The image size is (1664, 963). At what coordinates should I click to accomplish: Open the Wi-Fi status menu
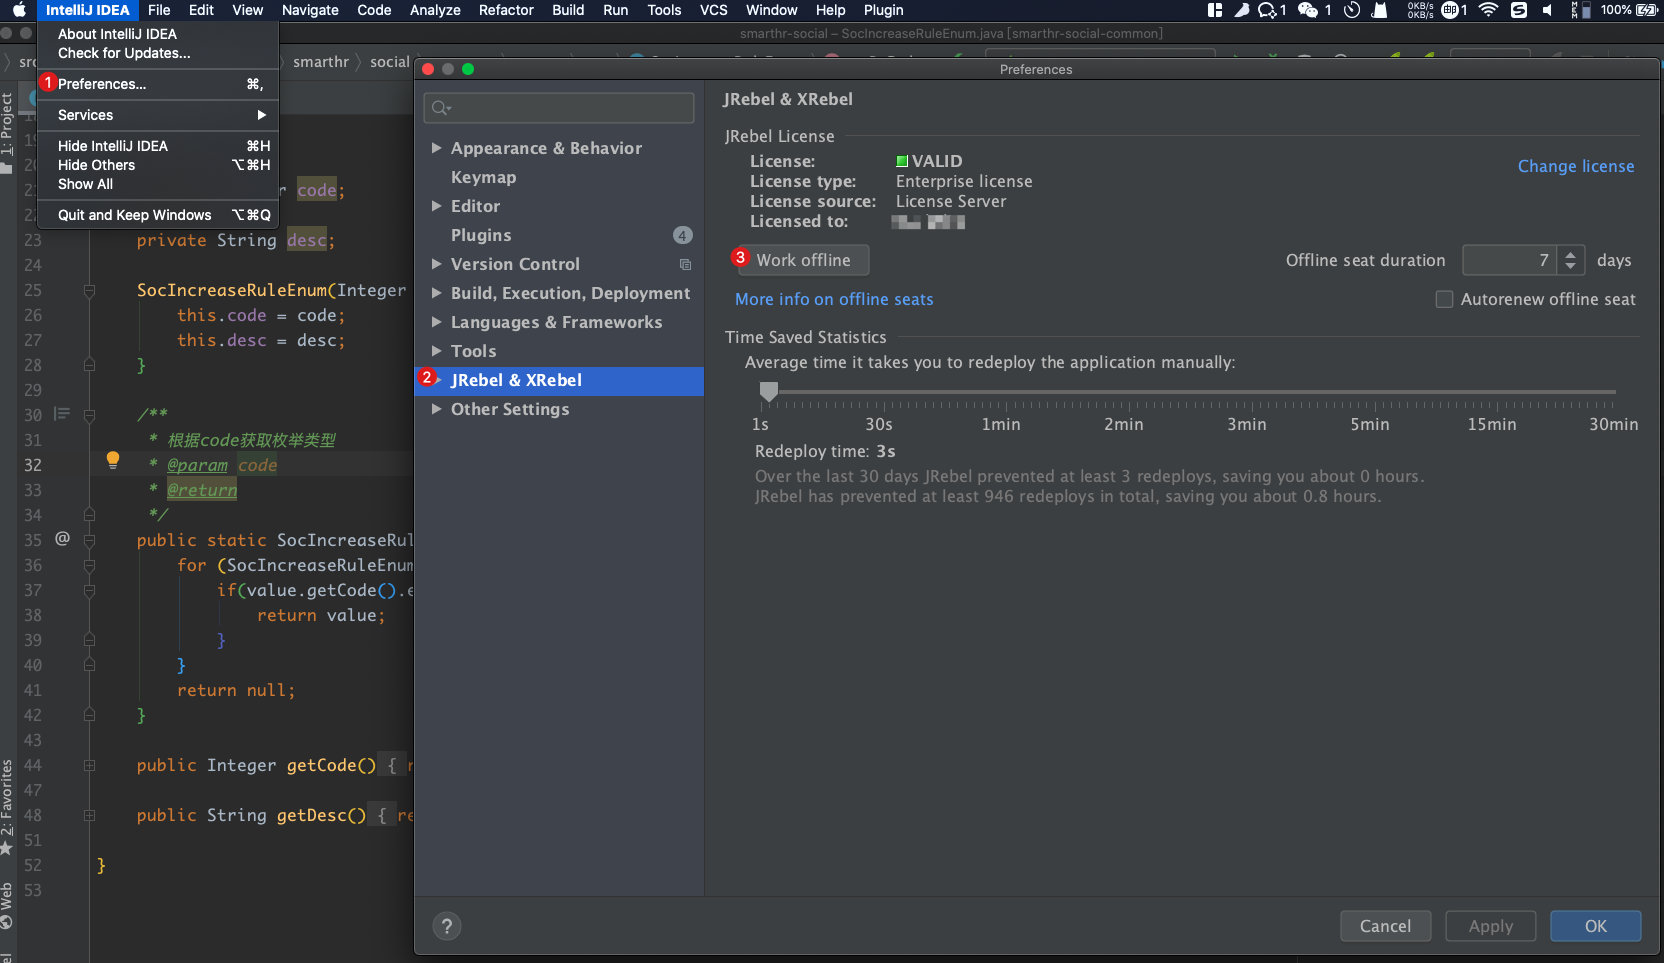click(x=1488, y=10)
